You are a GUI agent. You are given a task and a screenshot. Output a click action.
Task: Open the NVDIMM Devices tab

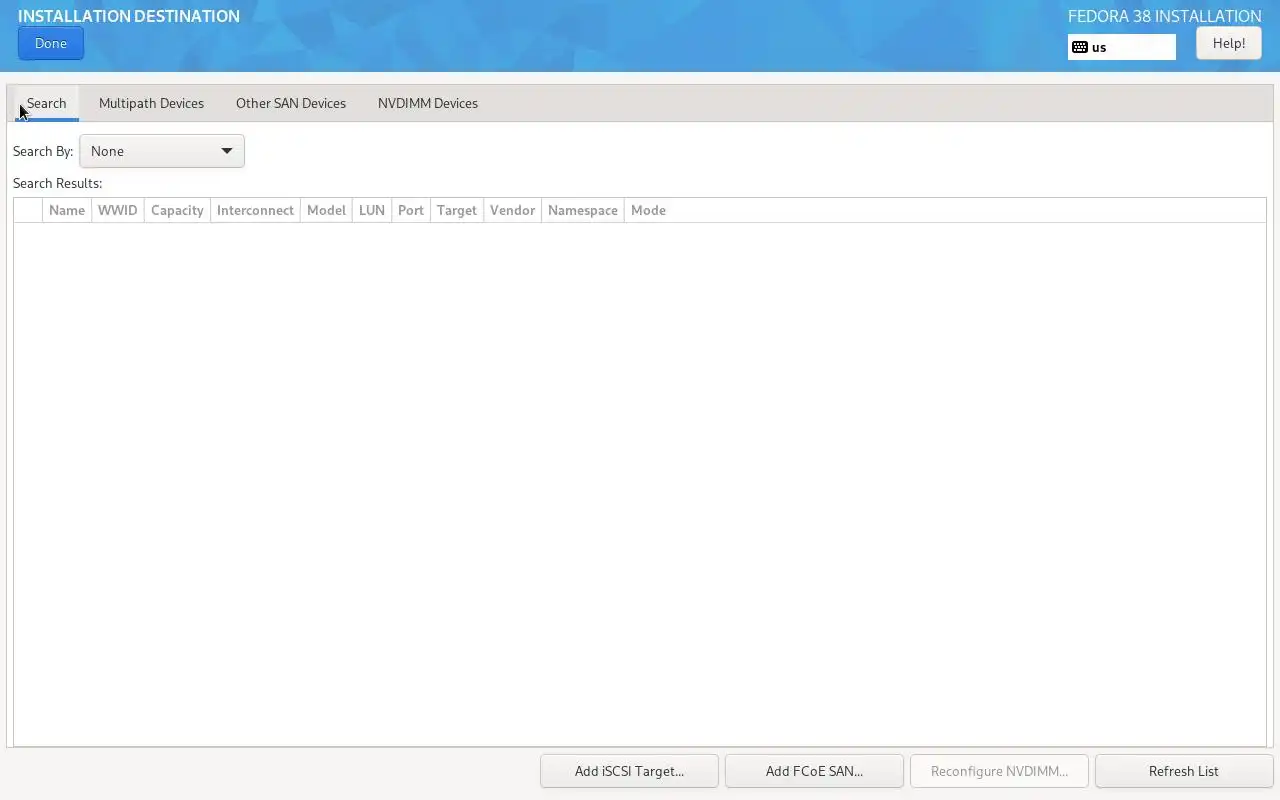click(428, 103)
